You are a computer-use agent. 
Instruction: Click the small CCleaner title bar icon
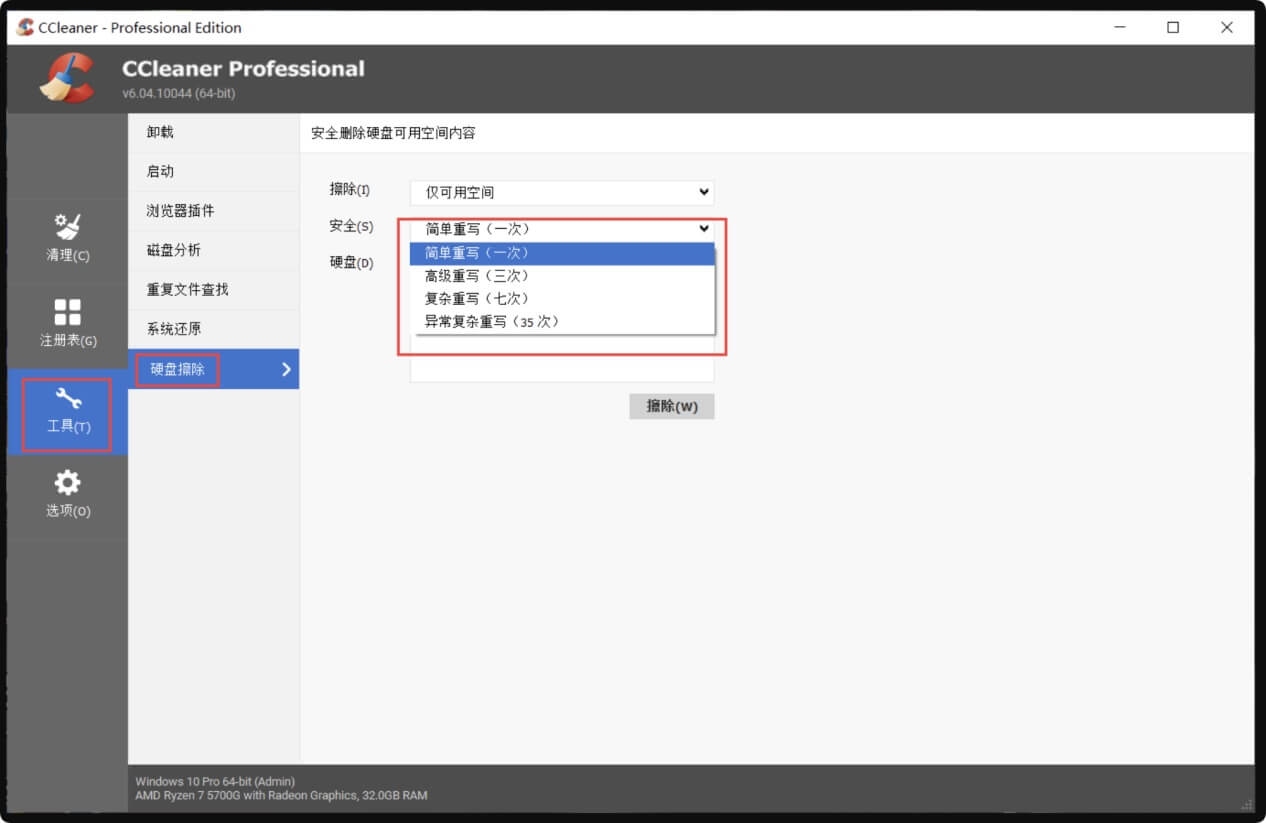pyautogui.click(x=25, y=27)
